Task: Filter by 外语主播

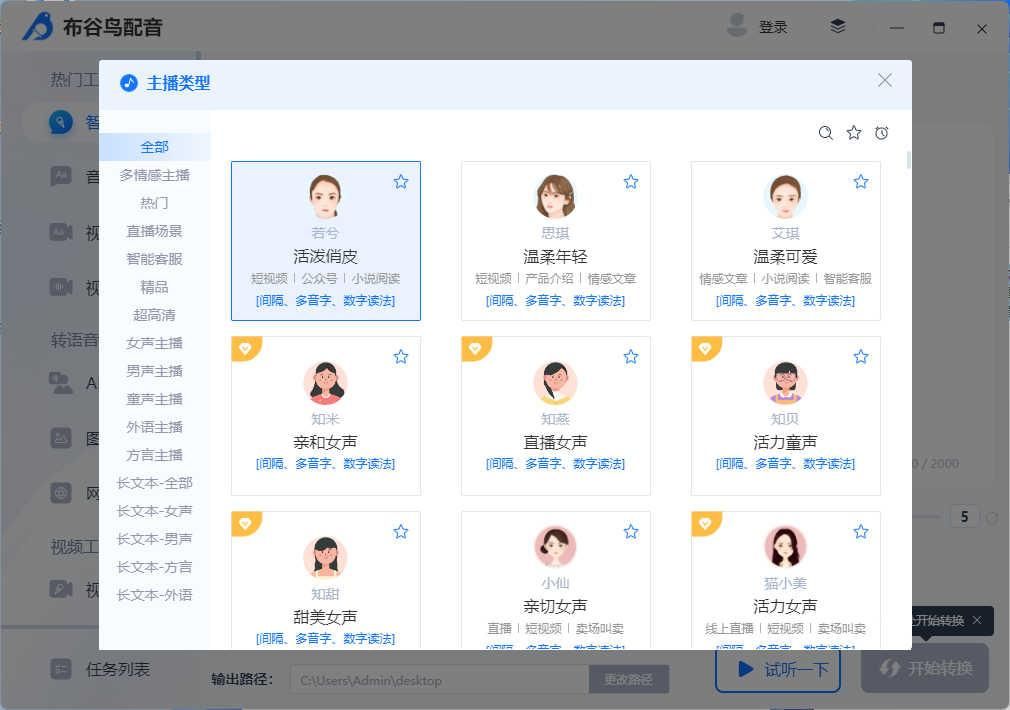Action: [155, 427]
